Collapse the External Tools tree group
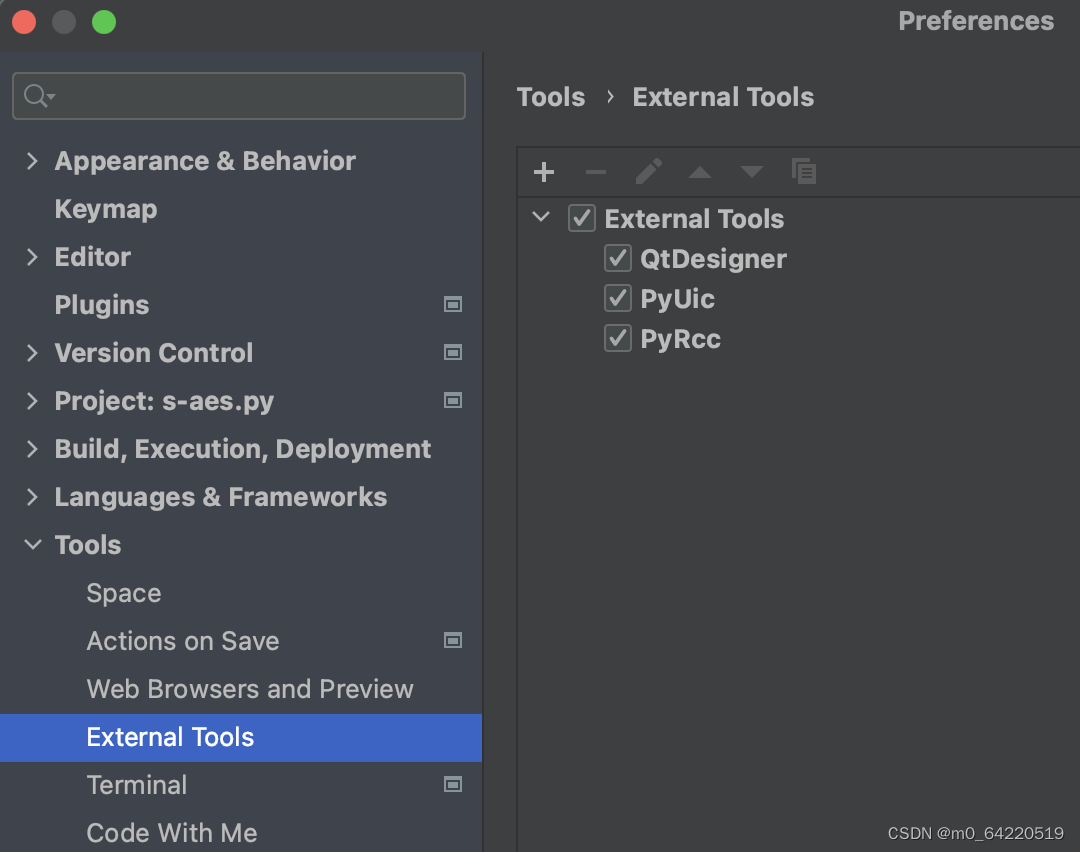 pyautogui.click(x=542, y=218)
